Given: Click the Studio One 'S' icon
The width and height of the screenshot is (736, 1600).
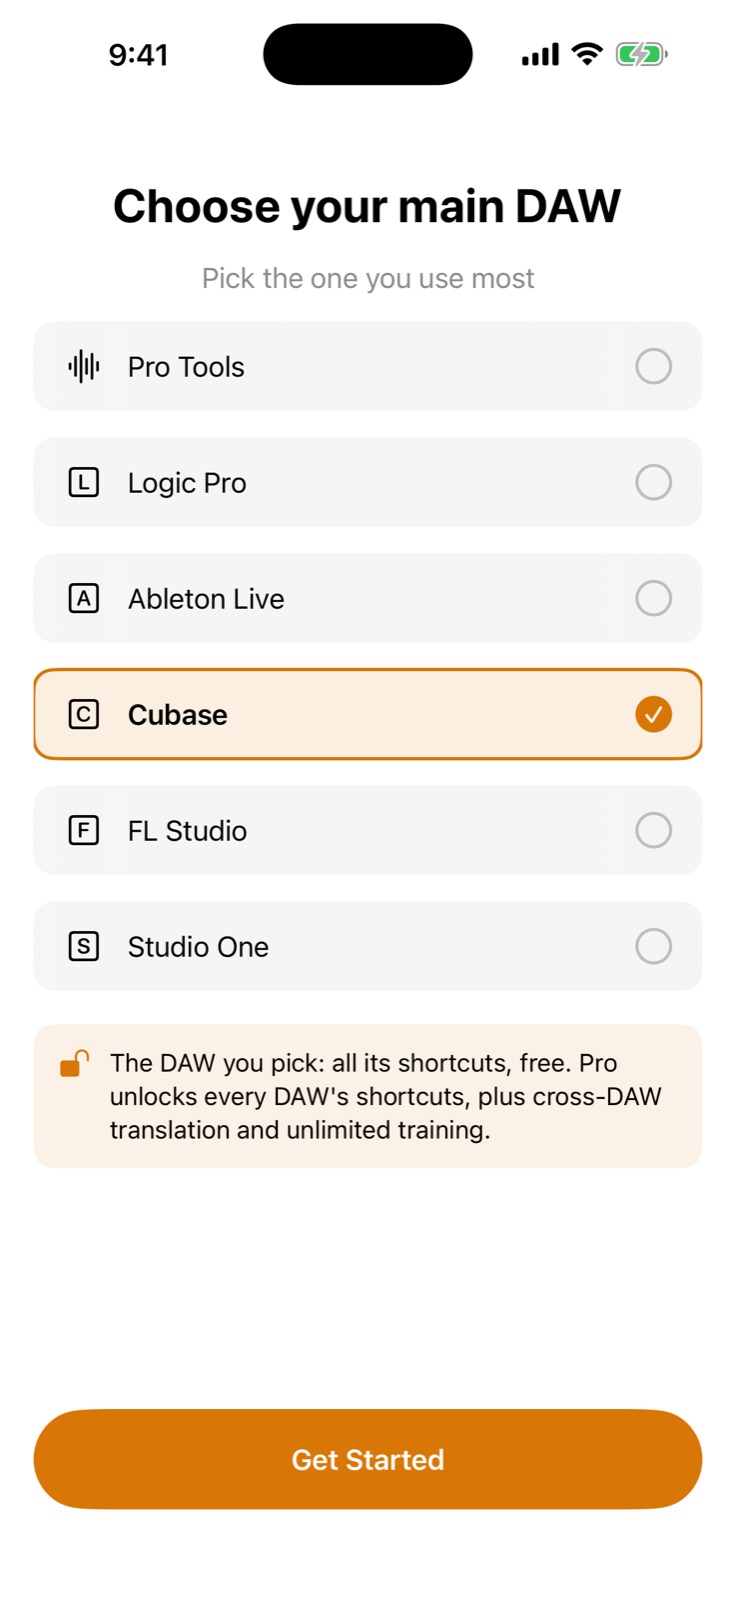Looking at the screenshot, I should pos(84,947).
